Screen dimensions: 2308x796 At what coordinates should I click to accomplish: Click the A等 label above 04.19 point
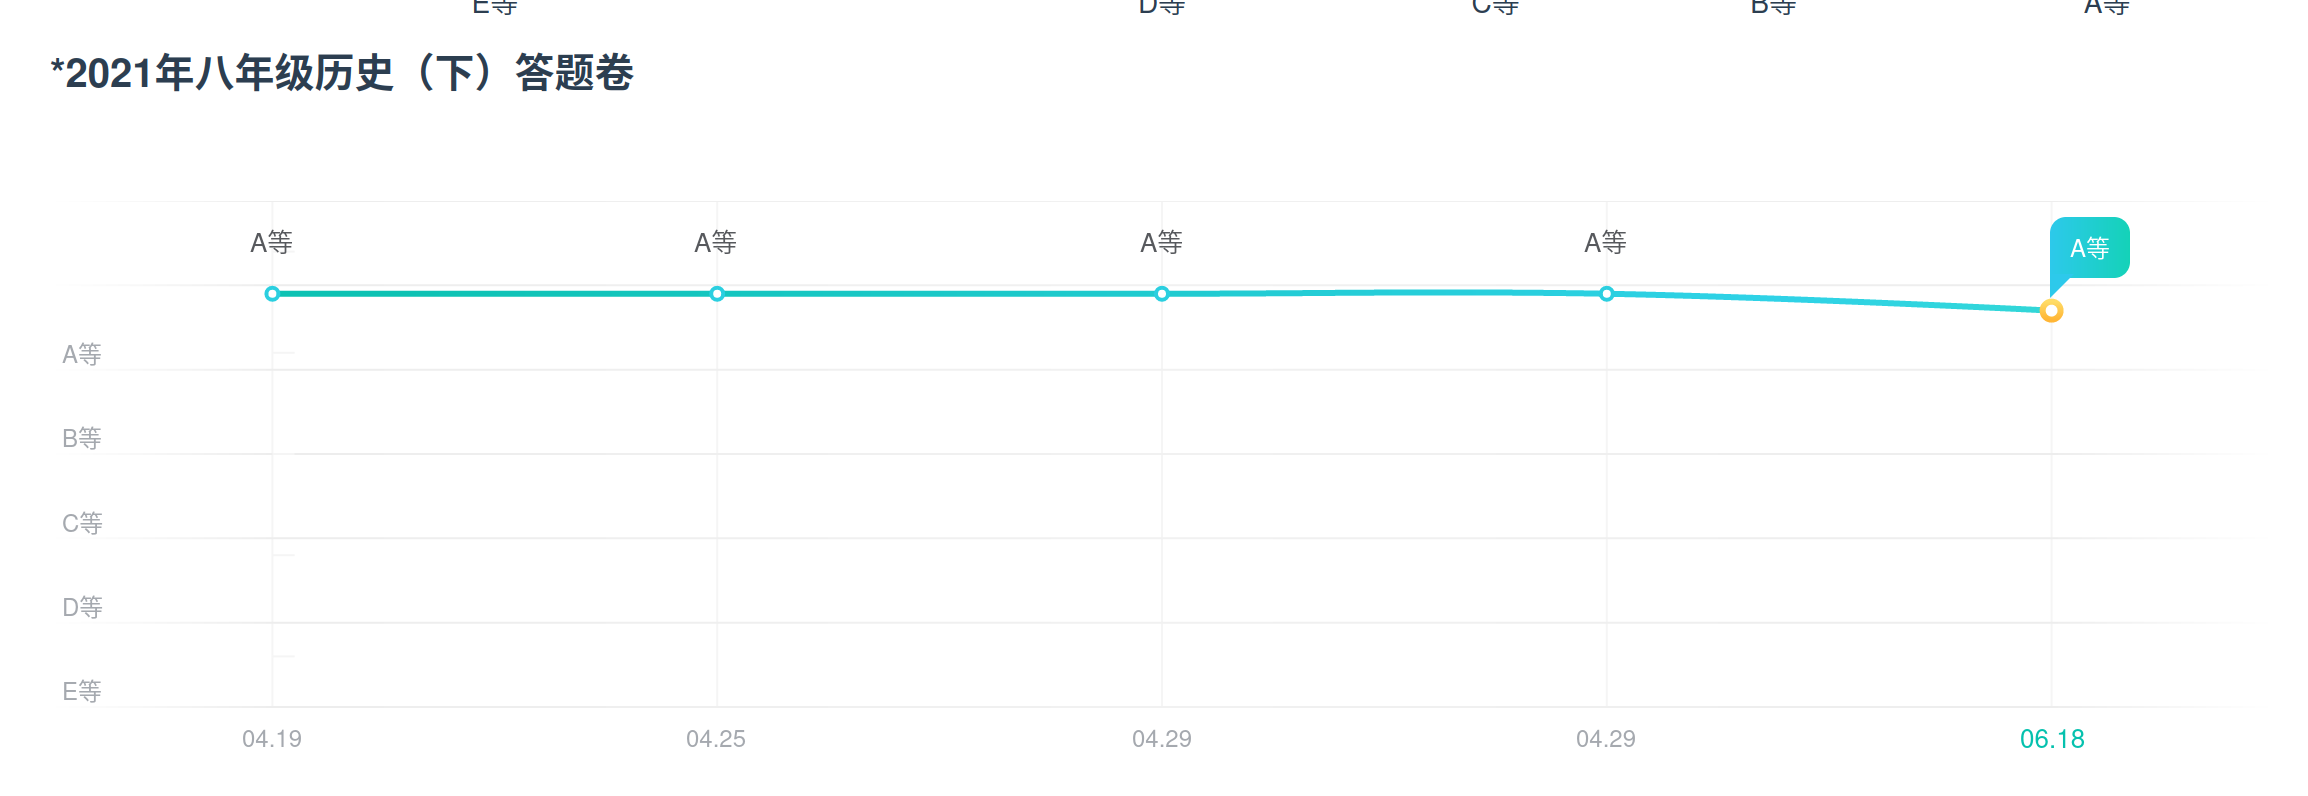tap(271, 243)
